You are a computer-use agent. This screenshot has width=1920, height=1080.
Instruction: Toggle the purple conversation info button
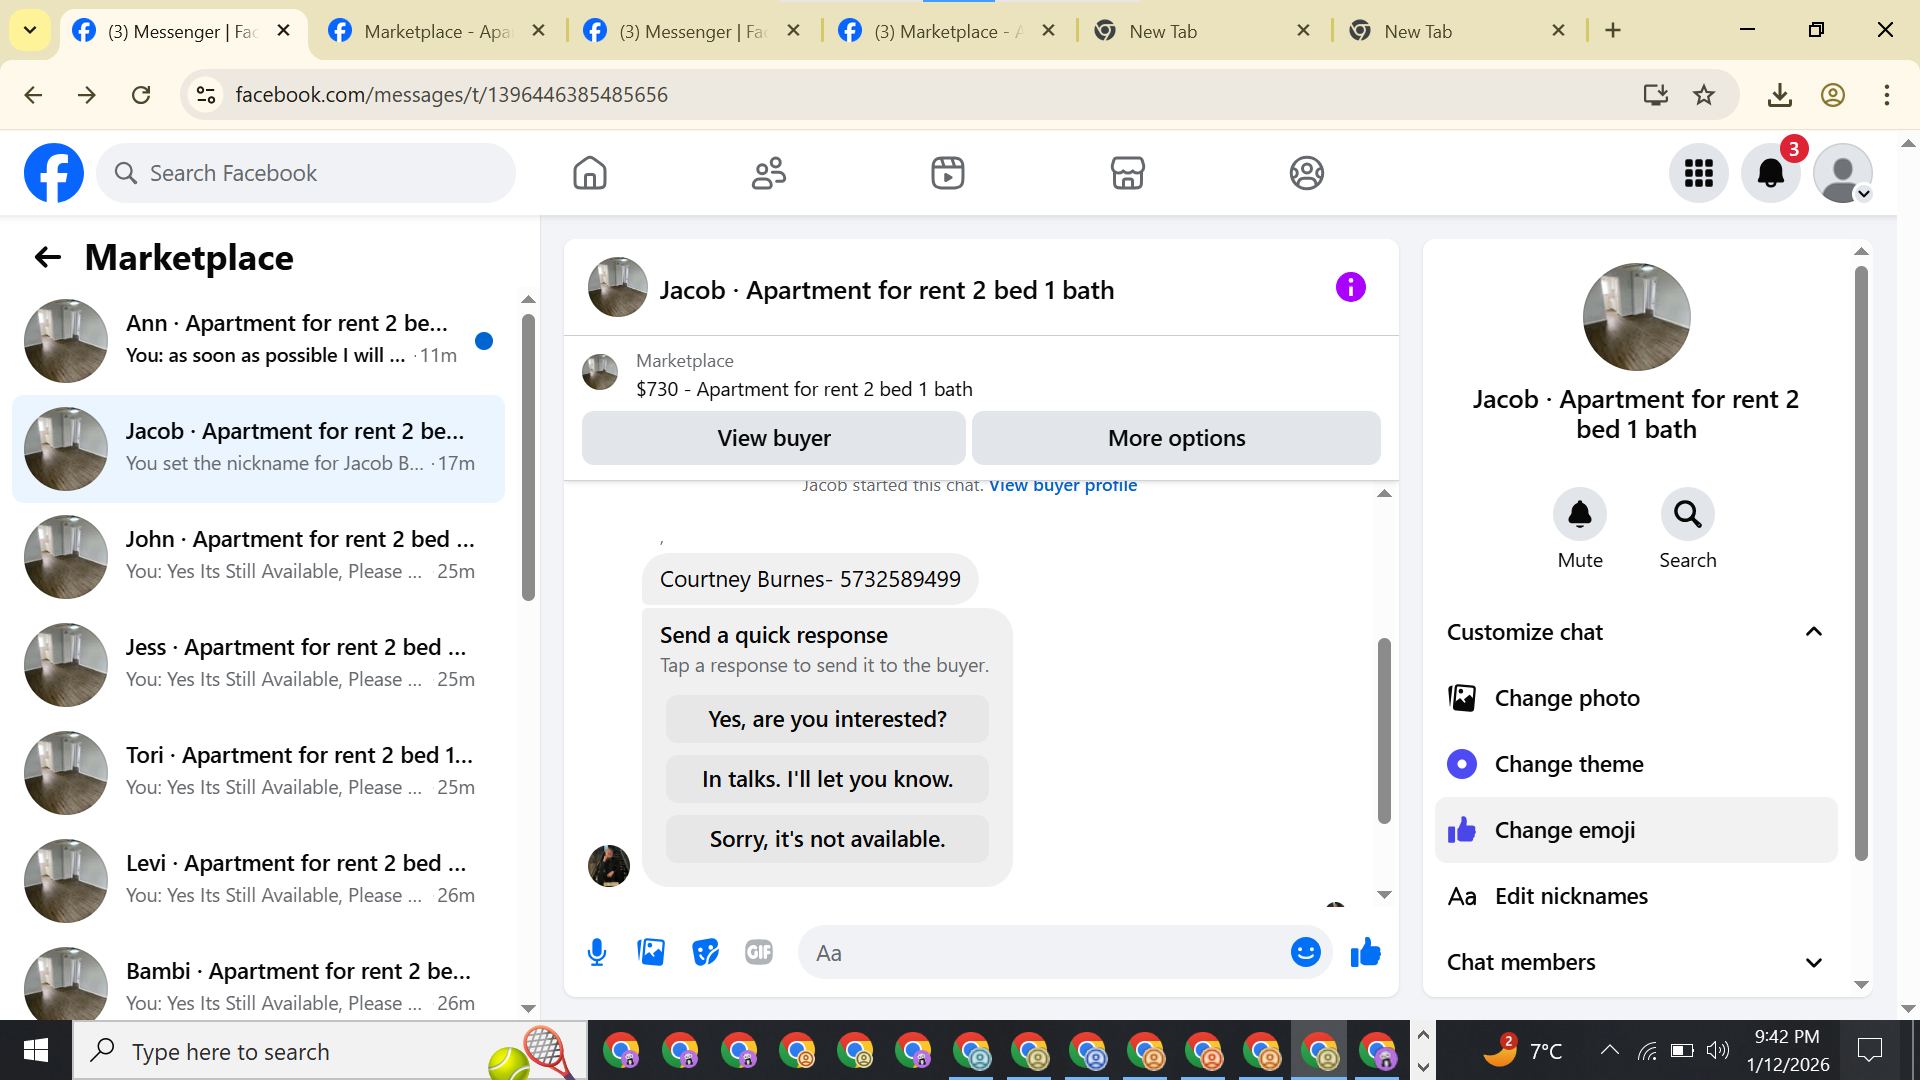click(x=1350, y=288)
